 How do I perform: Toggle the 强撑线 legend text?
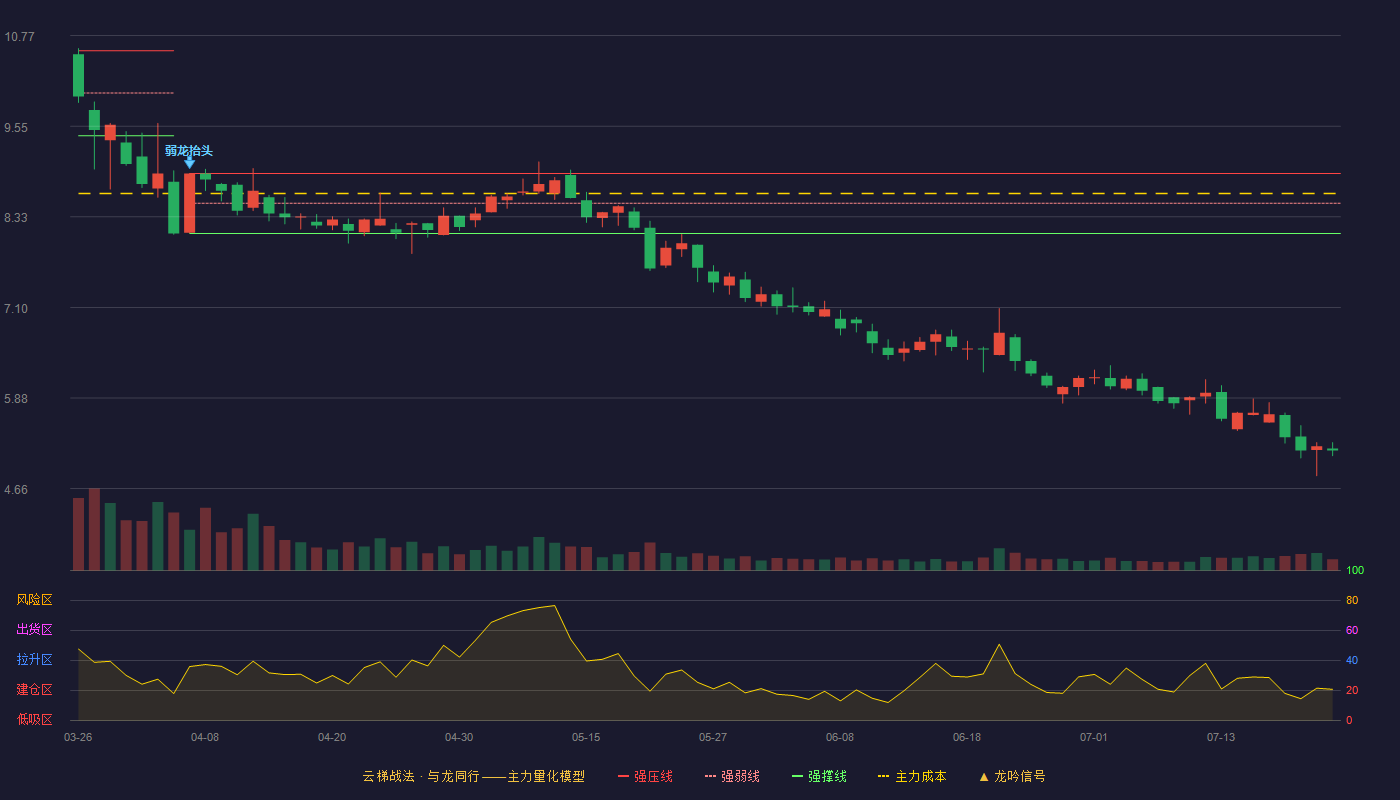827,776
